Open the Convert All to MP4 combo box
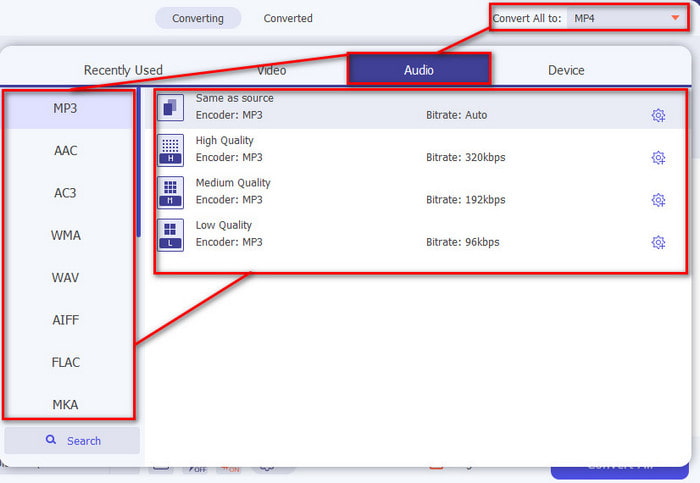This screenshot has height=483, width=700. click(x=627, y=18)
